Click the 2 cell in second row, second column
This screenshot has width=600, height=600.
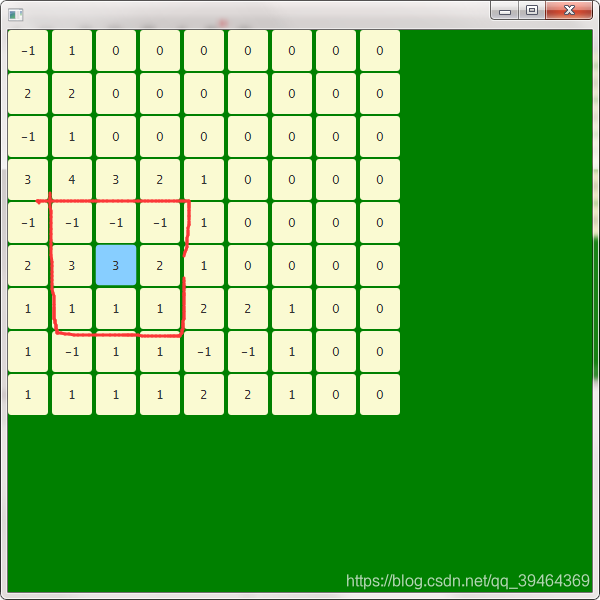pyautogui.click(x=72, y=93)
